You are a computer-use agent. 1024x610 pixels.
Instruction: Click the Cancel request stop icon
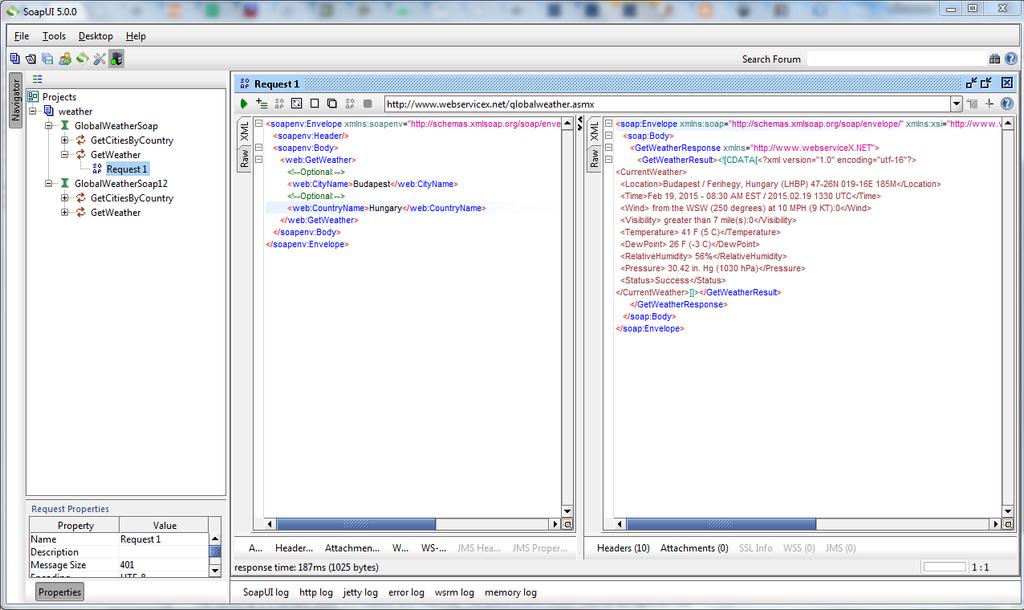[x=368, y=103]
